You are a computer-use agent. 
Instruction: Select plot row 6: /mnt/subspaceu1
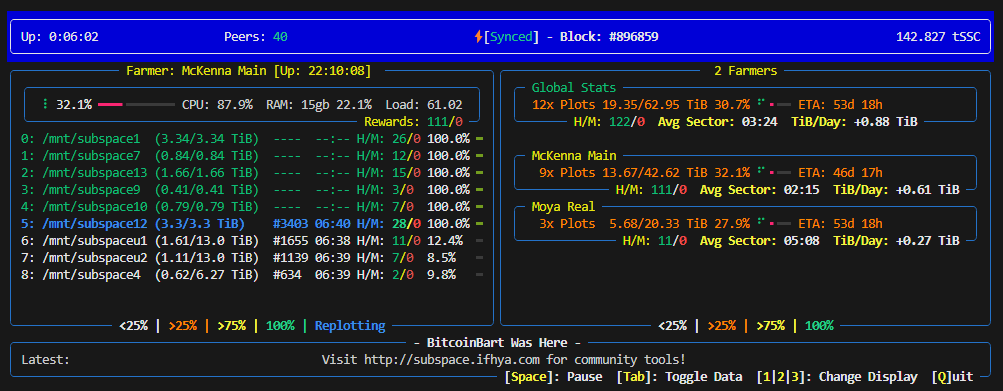point(252,241)
